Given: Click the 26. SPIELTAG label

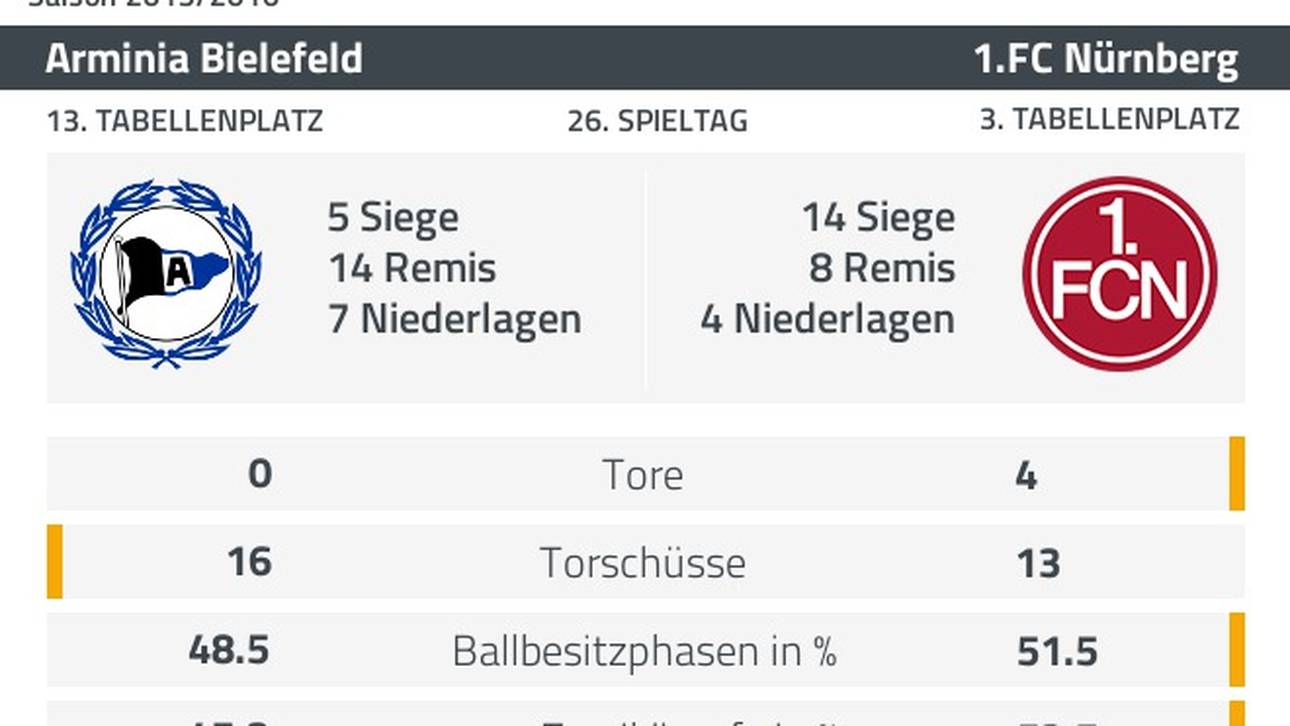Looking at the screenshot, I should [x=657, y=121].
